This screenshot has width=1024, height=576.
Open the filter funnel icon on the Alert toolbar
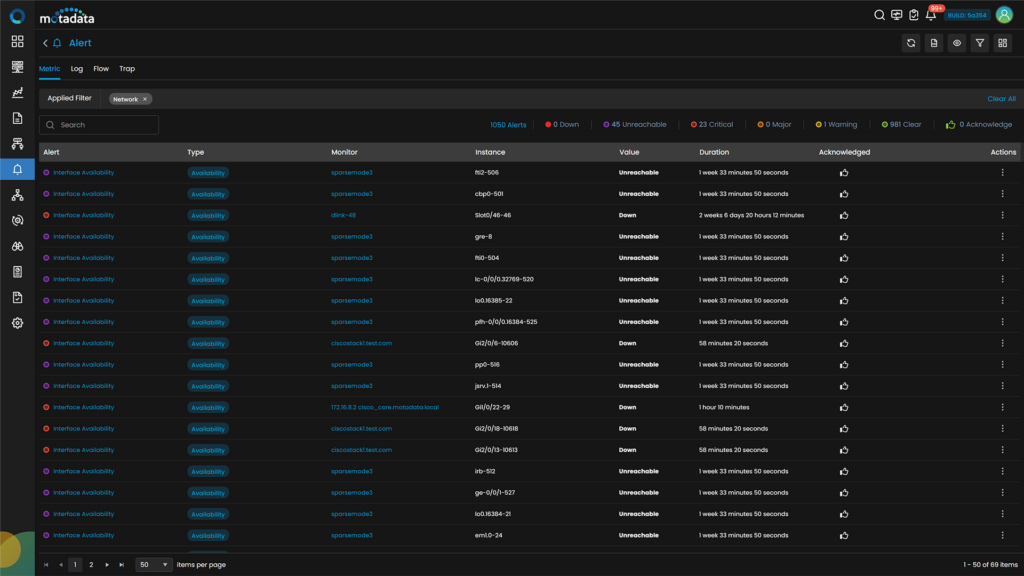[x=980, y=43]
